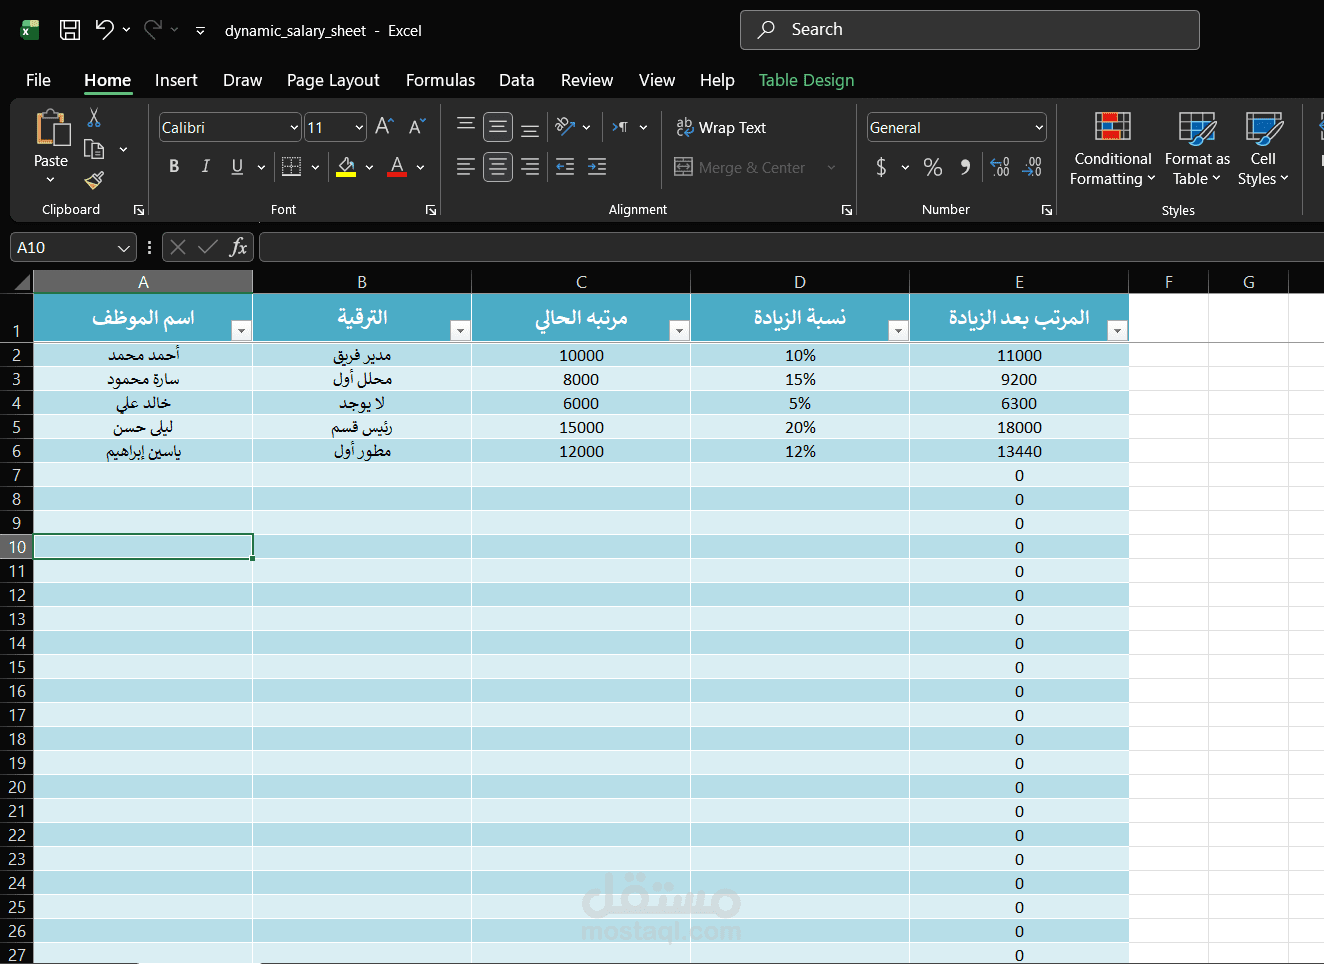This screenshot has height=964, width=1324.
Task: Cut selection with the scissors icon
Action: pos(94,118)
